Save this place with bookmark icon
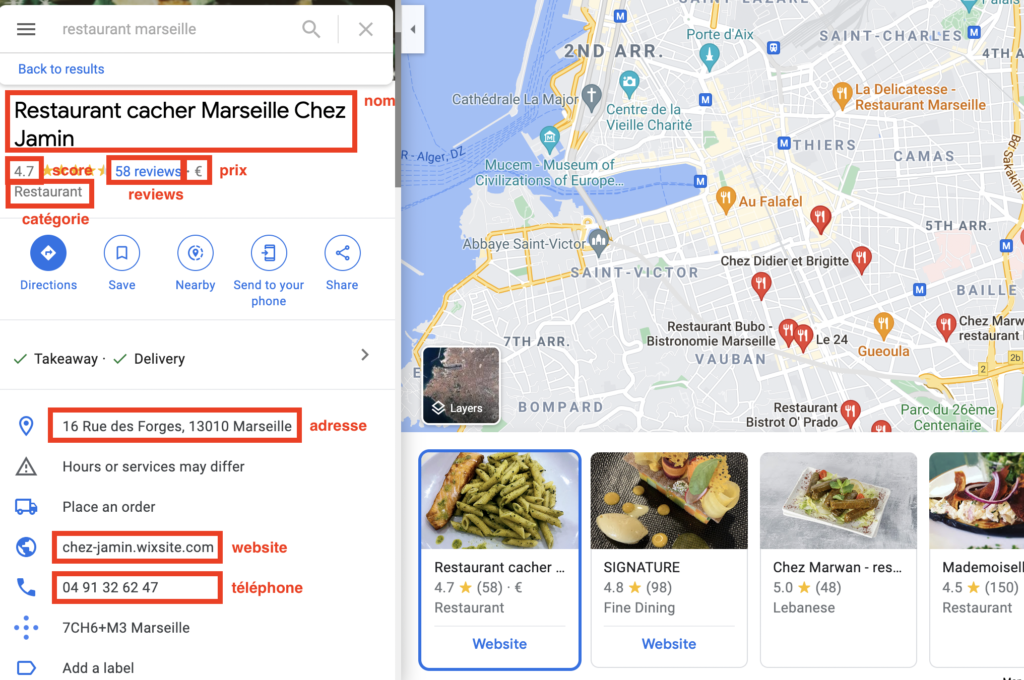The width and height of the screenshot is (1024, 680). (122, 253)
